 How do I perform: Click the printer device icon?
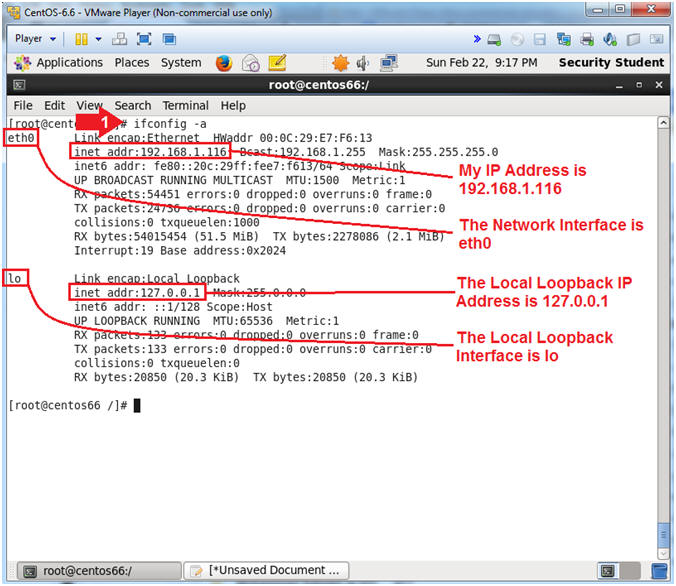click(x=587, y=40)
